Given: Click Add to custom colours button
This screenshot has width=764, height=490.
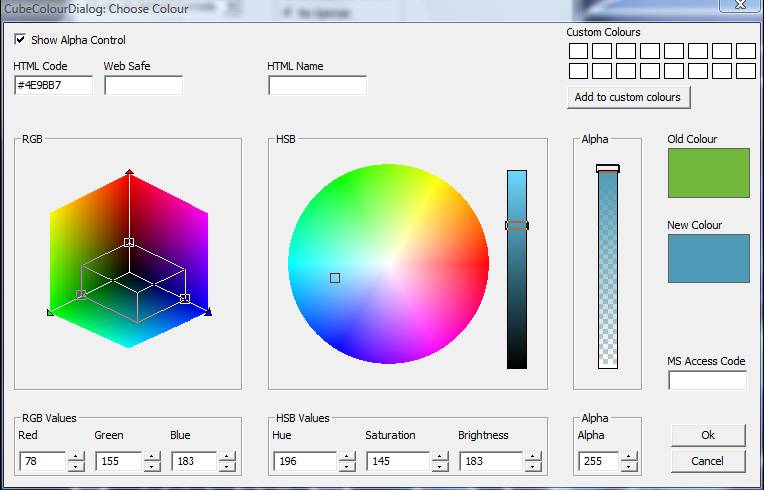Looking at the screenshot, I should click(628, 97).
